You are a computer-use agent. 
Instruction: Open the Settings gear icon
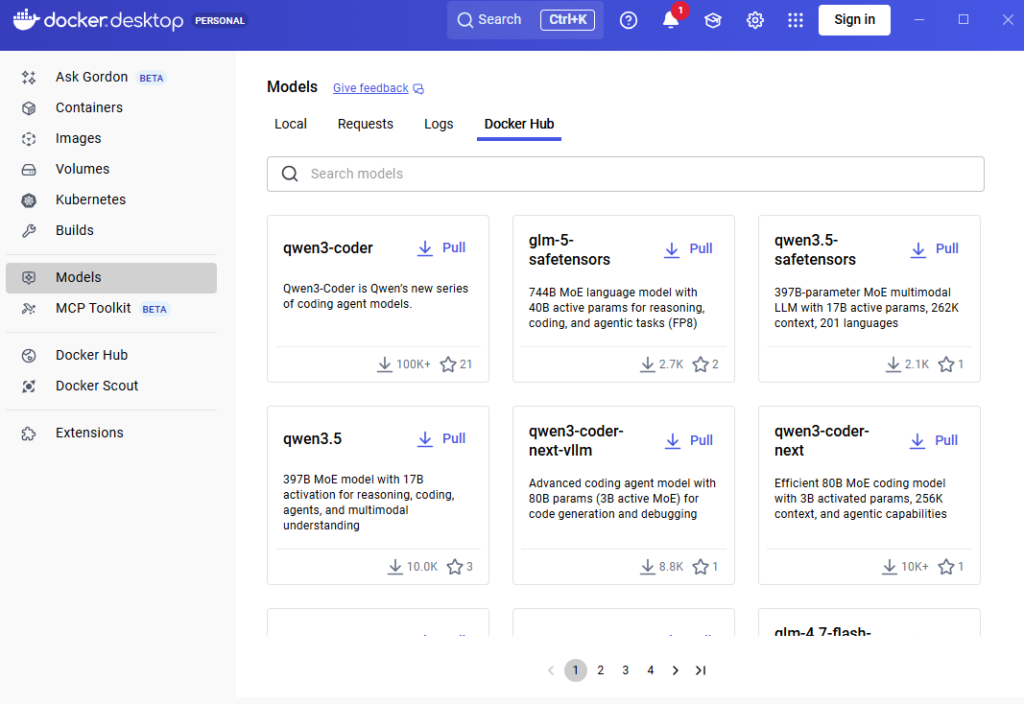tap(755, 20)
